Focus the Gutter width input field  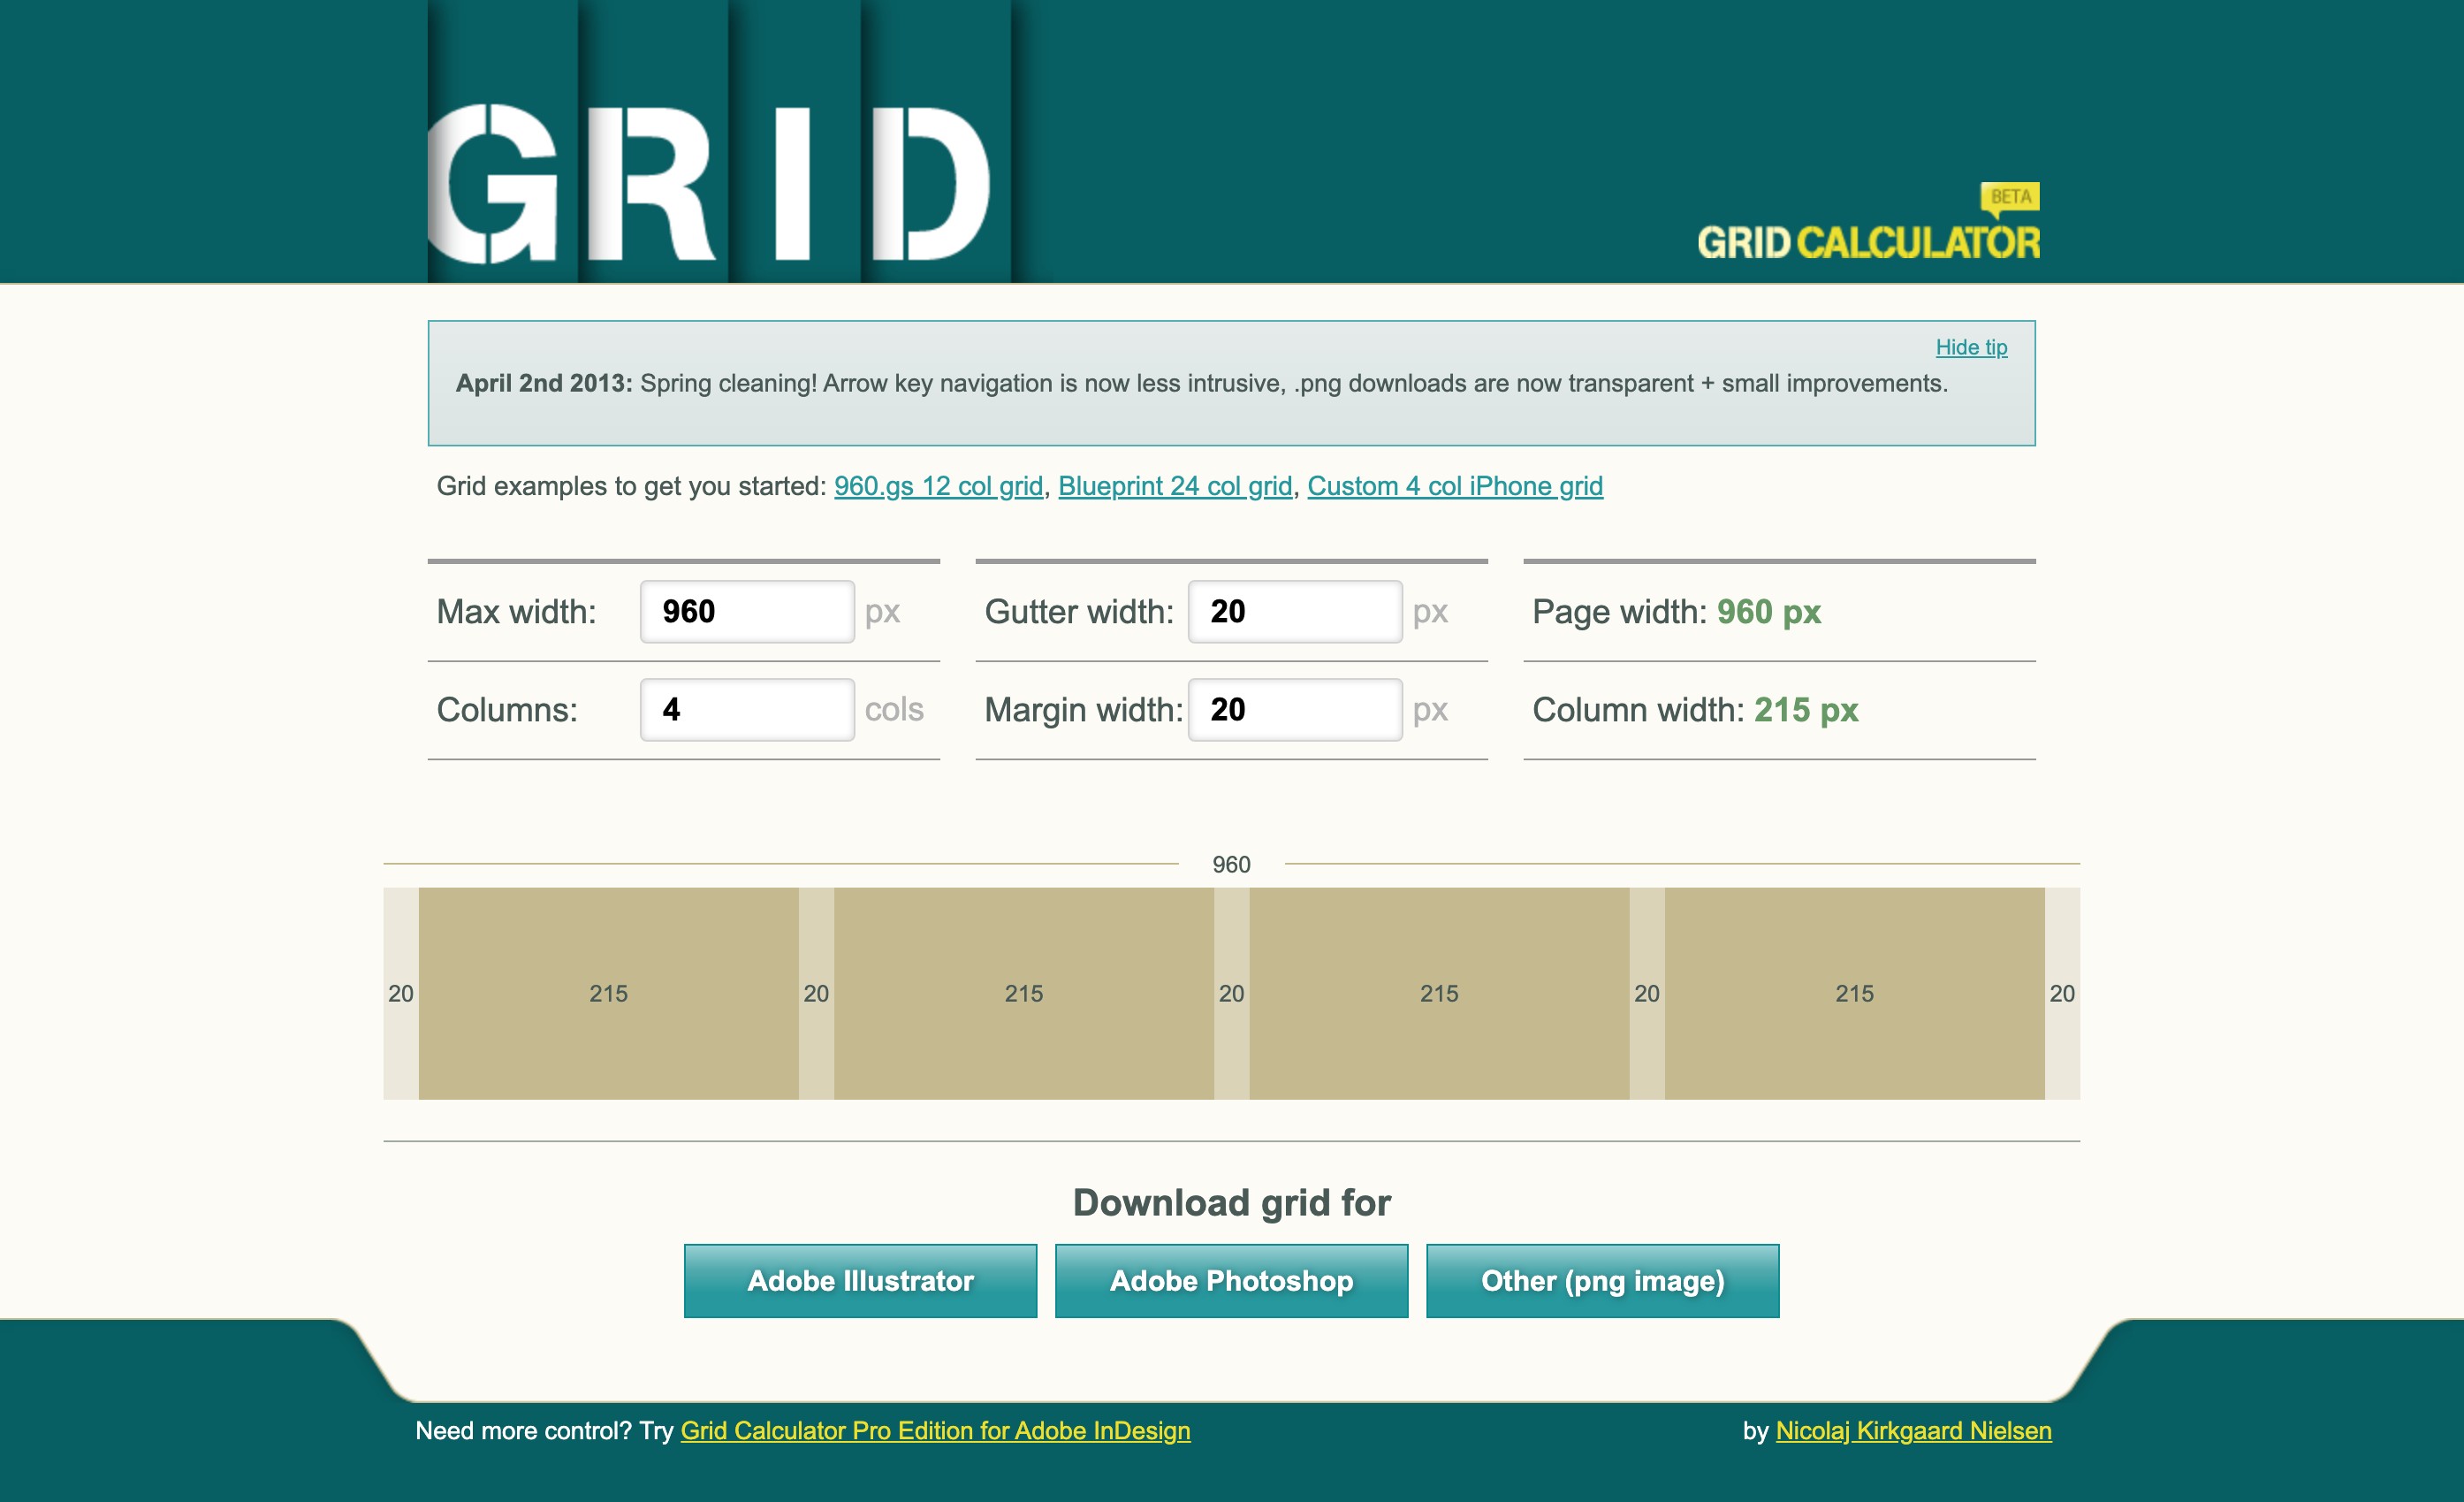(x=1294, y=611)
